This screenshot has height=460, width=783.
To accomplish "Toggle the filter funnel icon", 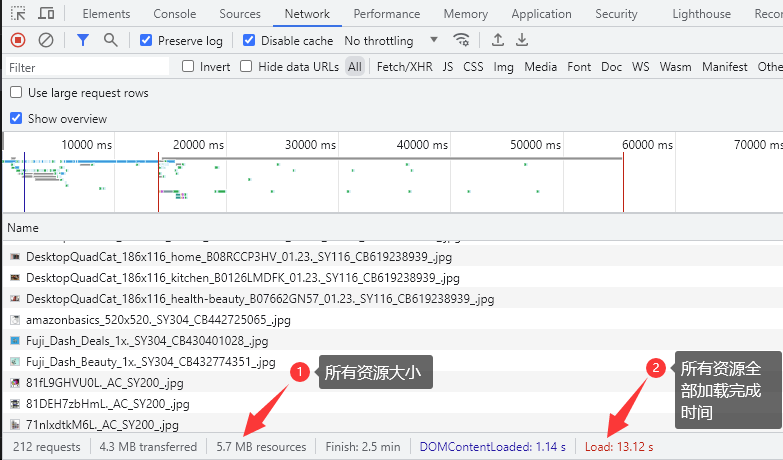I will point(83,40).
